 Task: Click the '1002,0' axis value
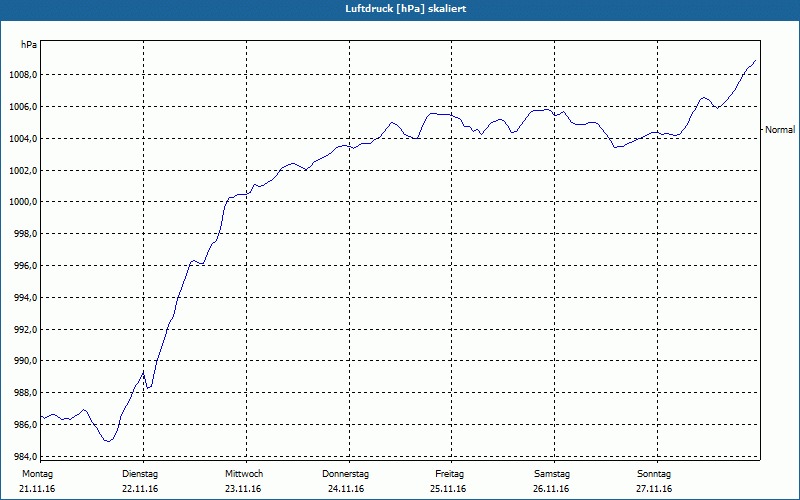tap(25, 170)
